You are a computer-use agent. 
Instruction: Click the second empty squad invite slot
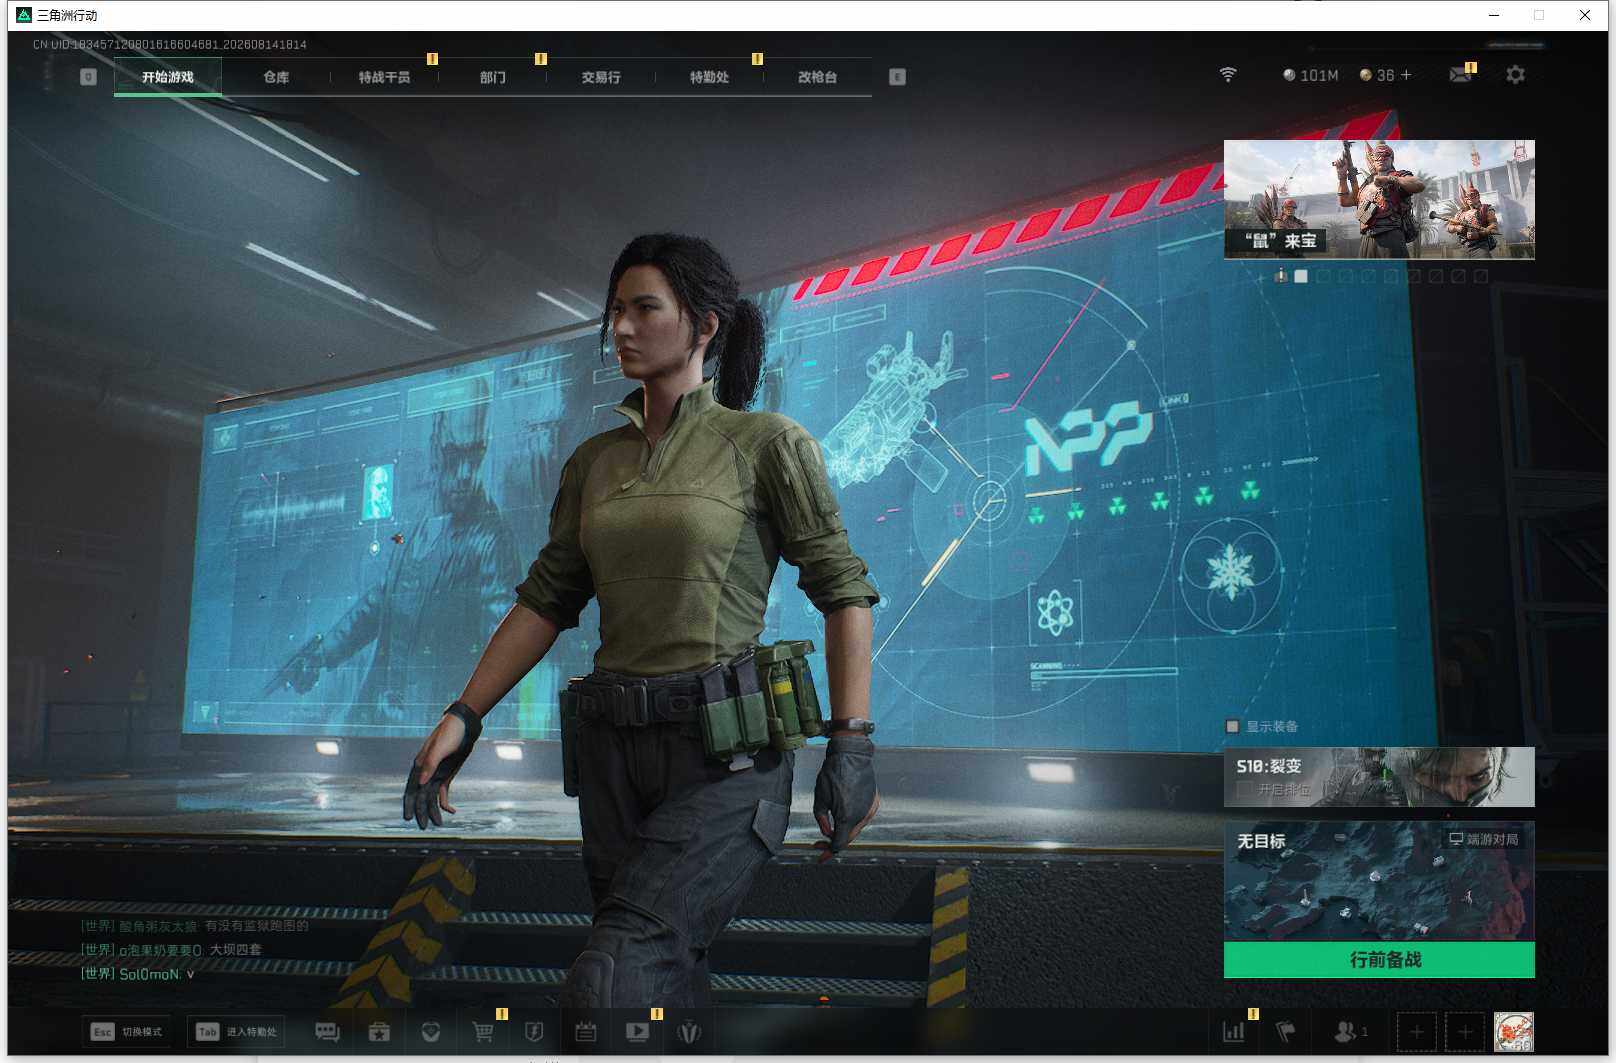[1464, 1031]
